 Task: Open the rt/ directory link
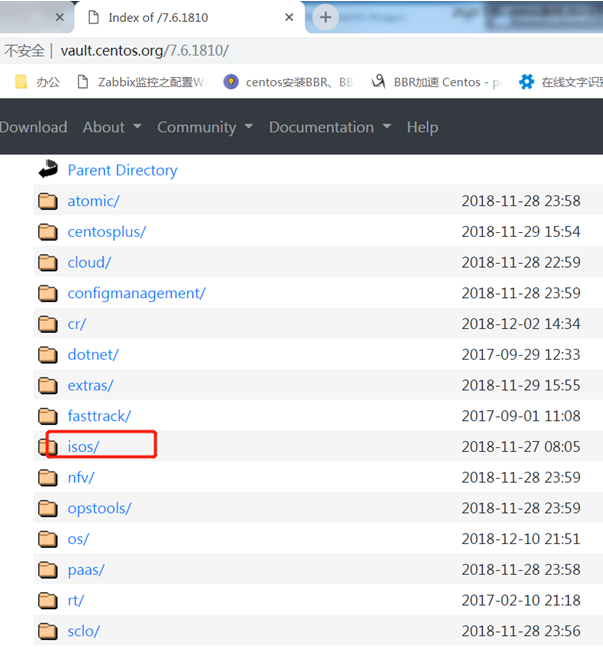tap(76, 600)
